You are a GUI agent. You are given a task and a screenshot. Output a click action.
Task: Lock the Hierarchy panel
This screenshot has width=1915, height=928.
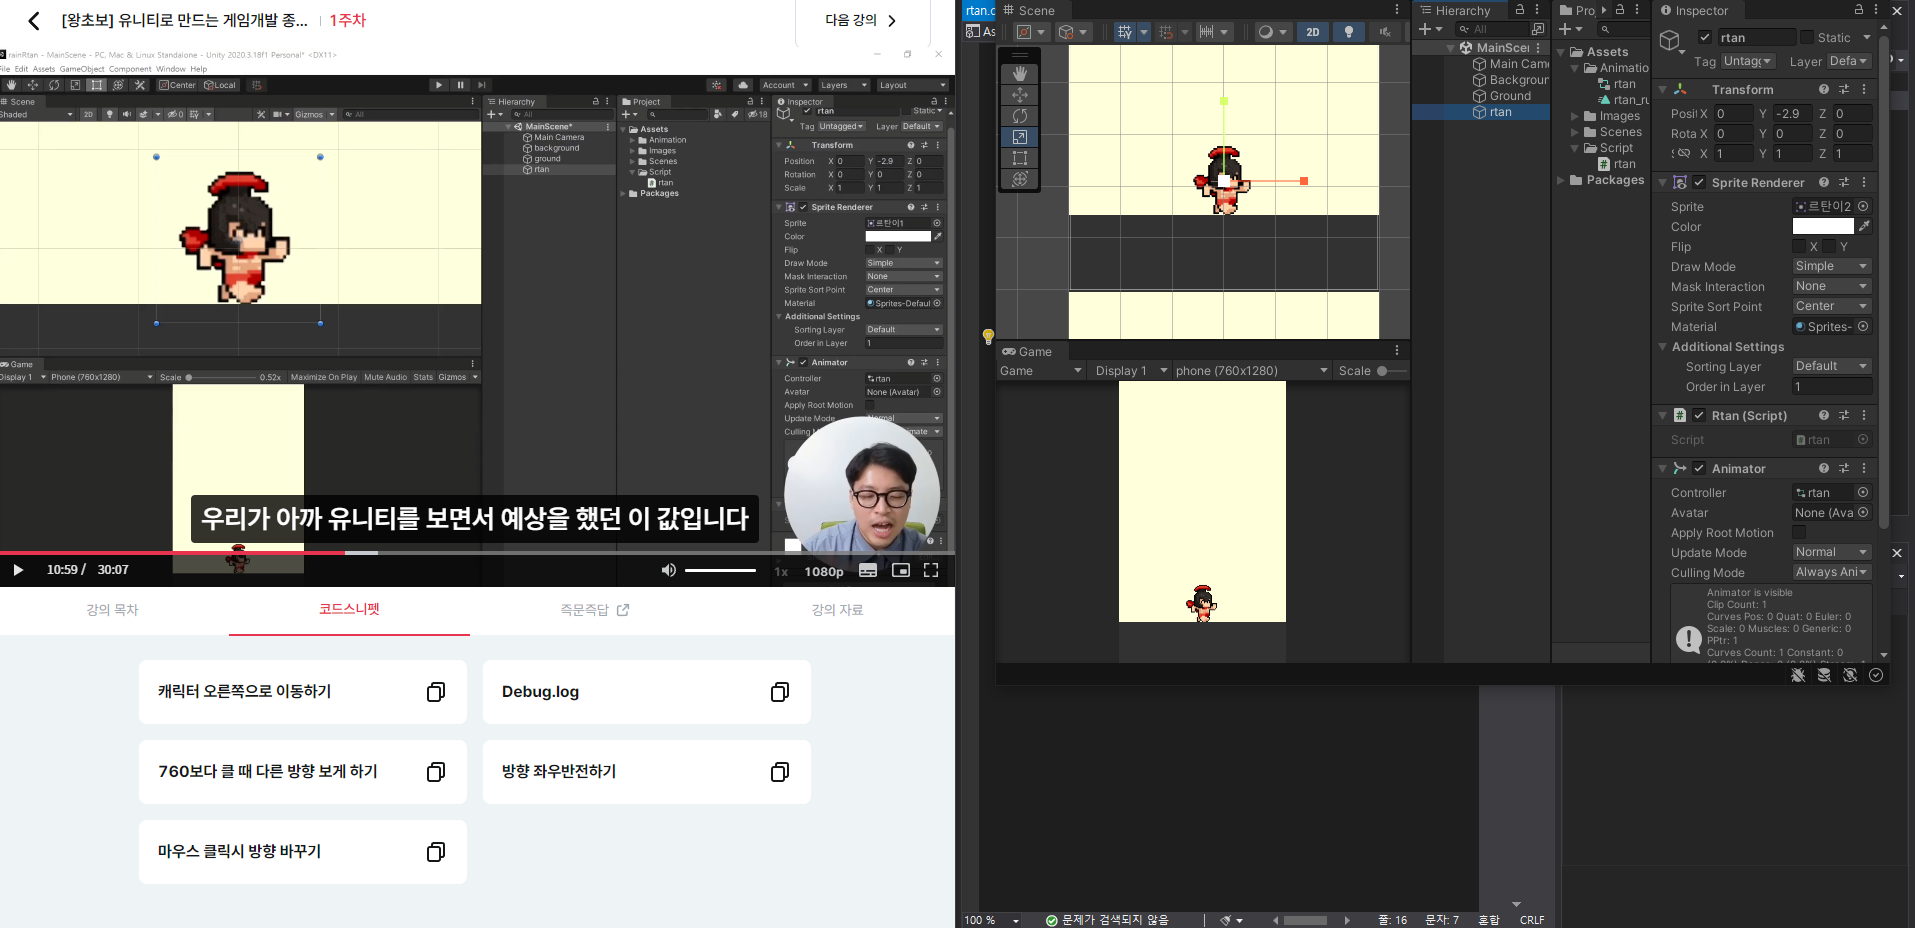pos(1520,10)
